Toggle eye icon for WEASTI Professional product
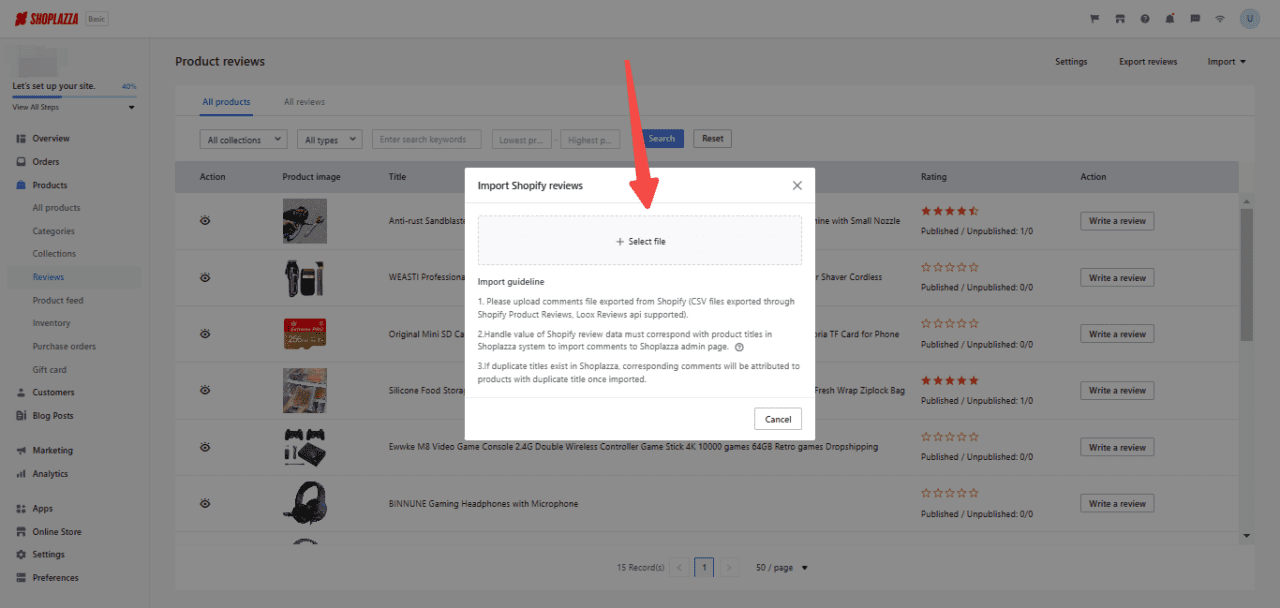Image resolution: width=1280 pixels, height=608 pixels. tap(205, 277)
